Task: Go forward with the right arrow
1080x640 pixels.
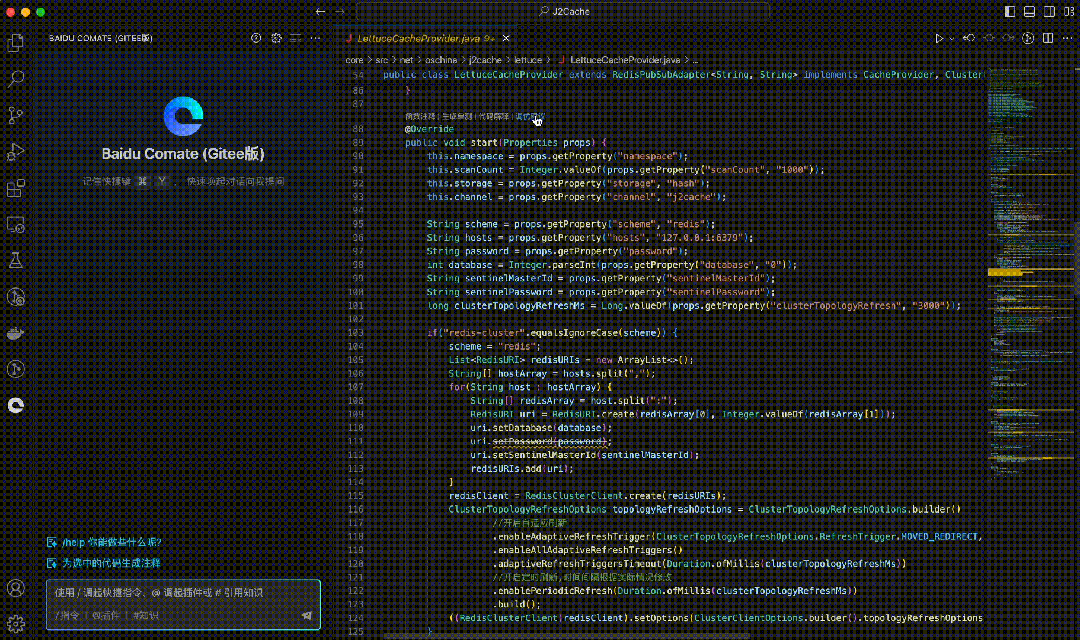Action: pos(340,12)
